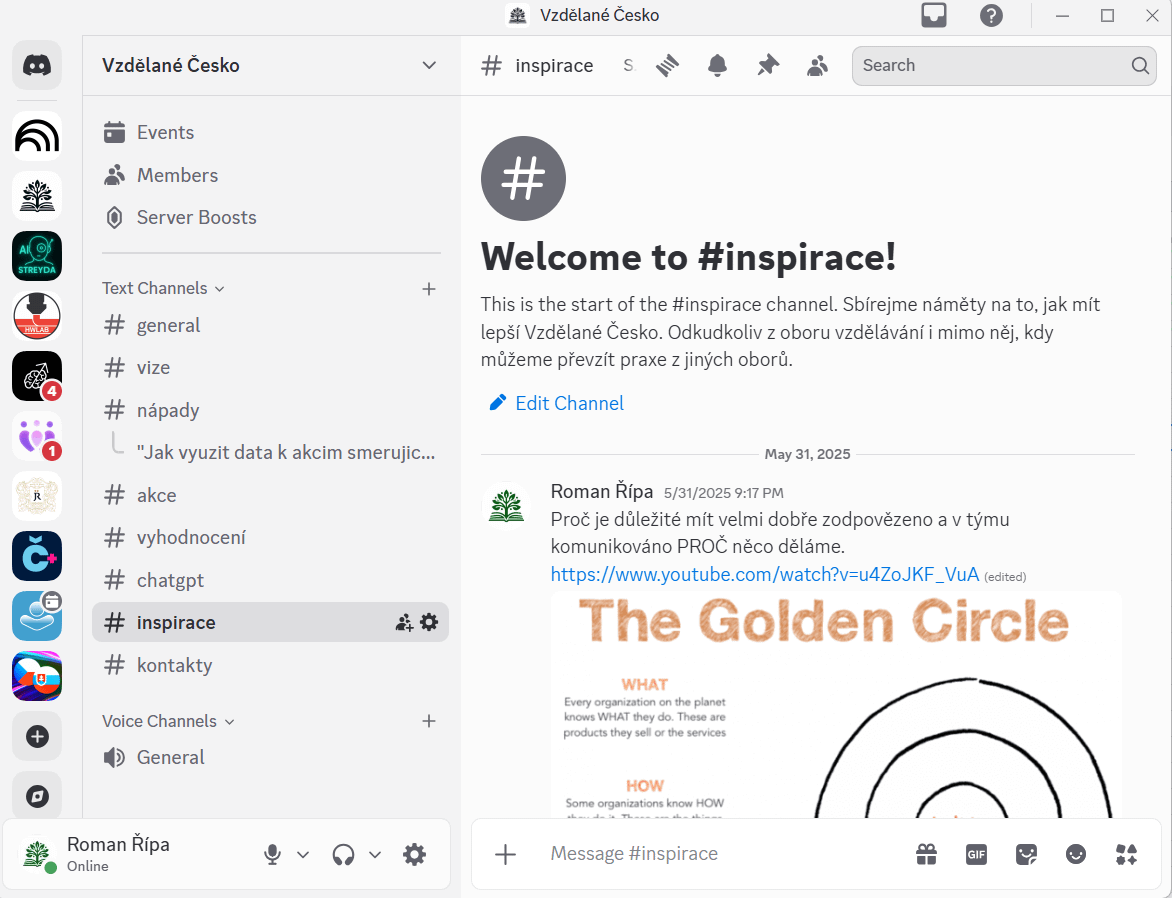
Task: Switch to the vize channel
Action: point(271,368)
